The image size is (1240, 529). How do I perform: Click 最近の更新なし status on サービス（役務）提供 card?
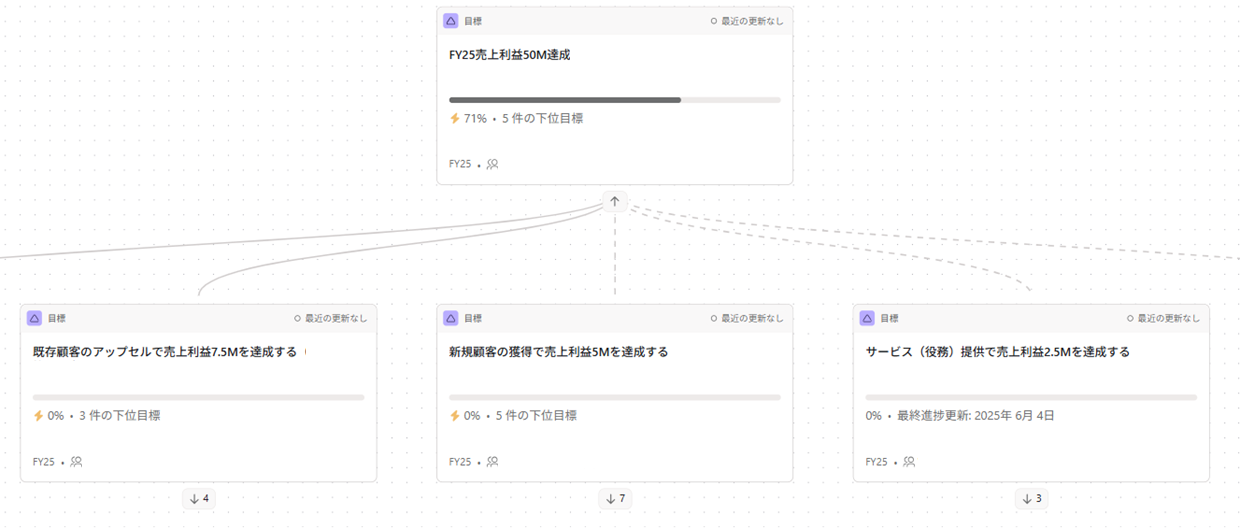(x=1163, y=318)
